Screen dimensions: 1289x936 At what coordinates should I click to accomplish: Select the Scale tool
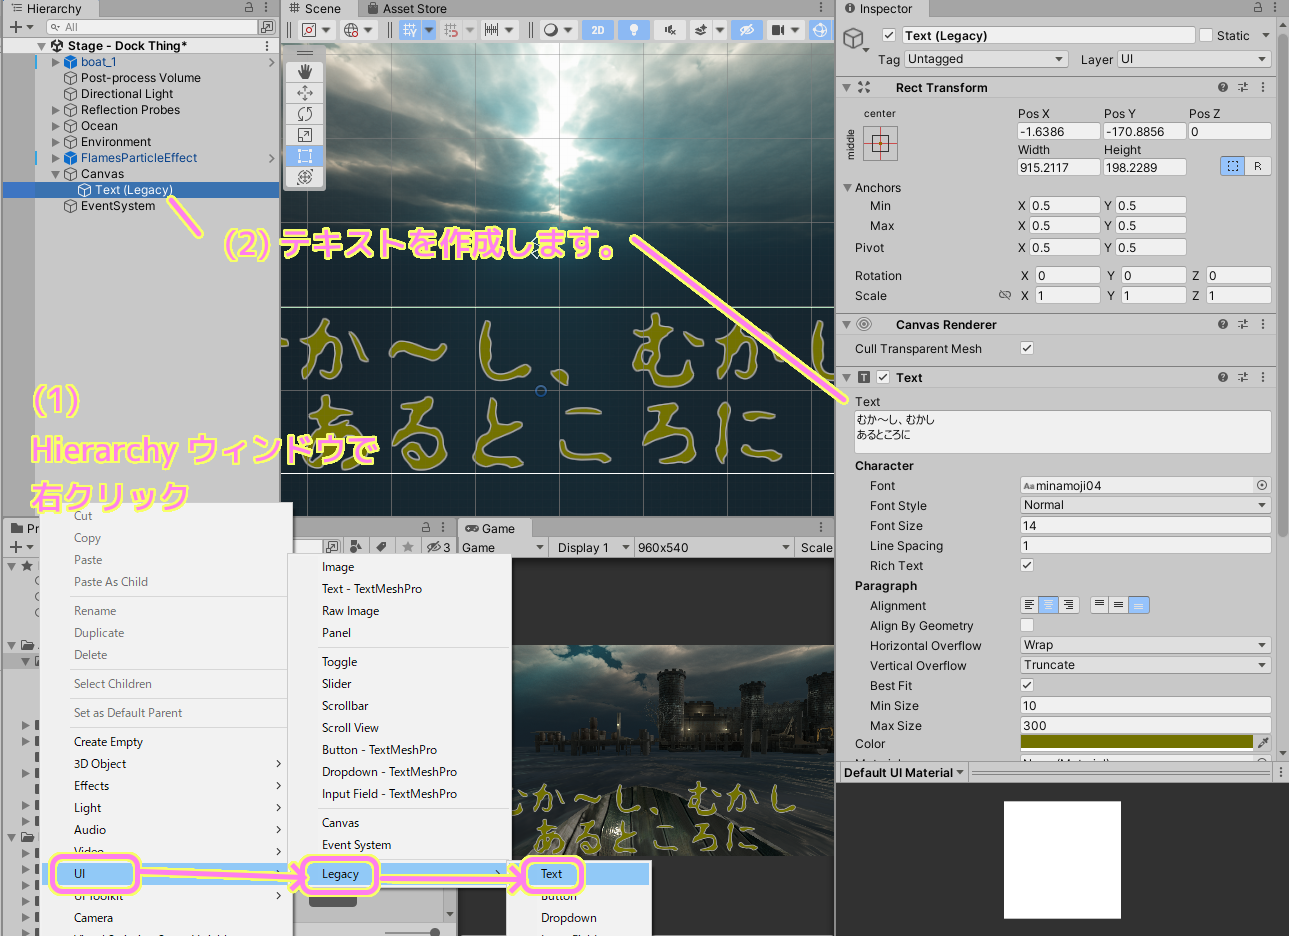pos(304,135)
